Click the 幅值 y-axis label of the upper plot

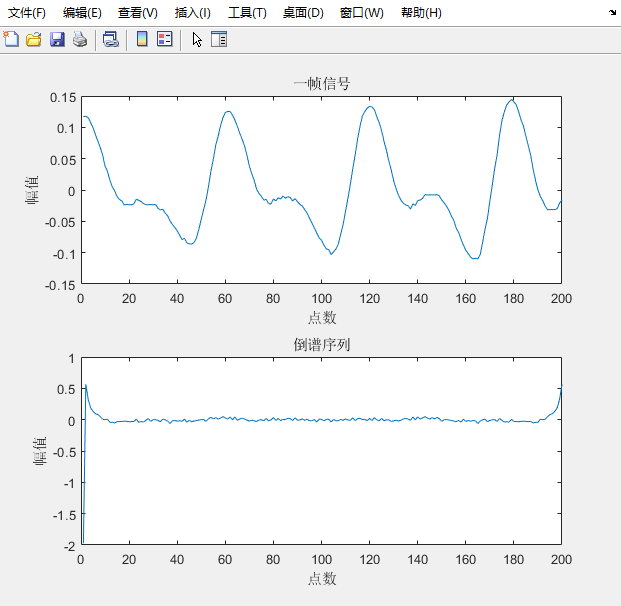(x=32, y=190)
